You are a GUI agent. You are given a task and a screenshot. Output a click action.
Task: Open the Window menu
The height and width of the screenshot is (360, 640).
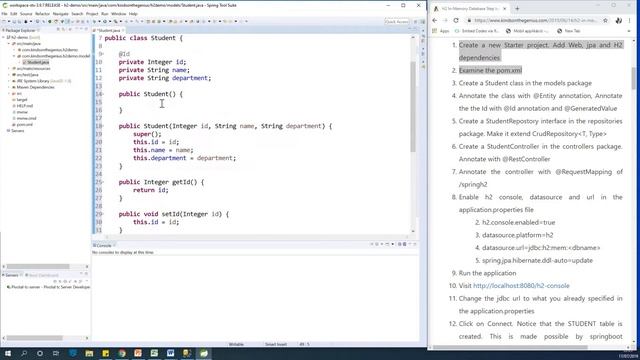(119, 14)
